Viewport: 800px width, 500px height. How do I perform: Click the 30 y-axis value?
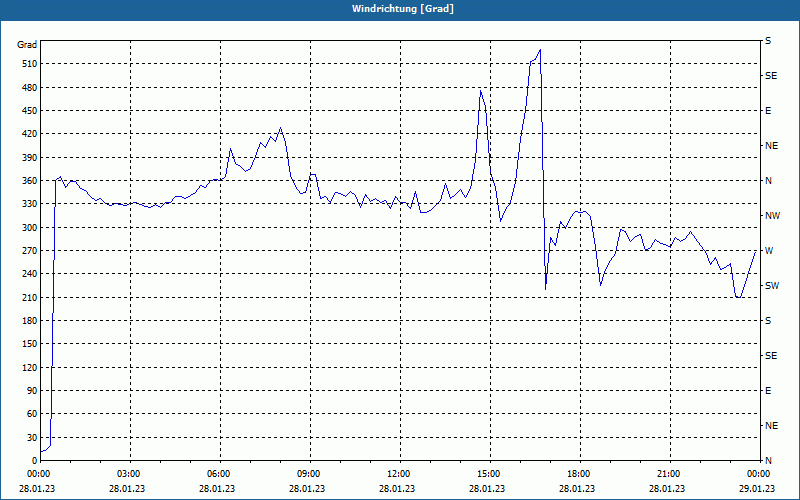pyautogui.click(x=32, y=437)
